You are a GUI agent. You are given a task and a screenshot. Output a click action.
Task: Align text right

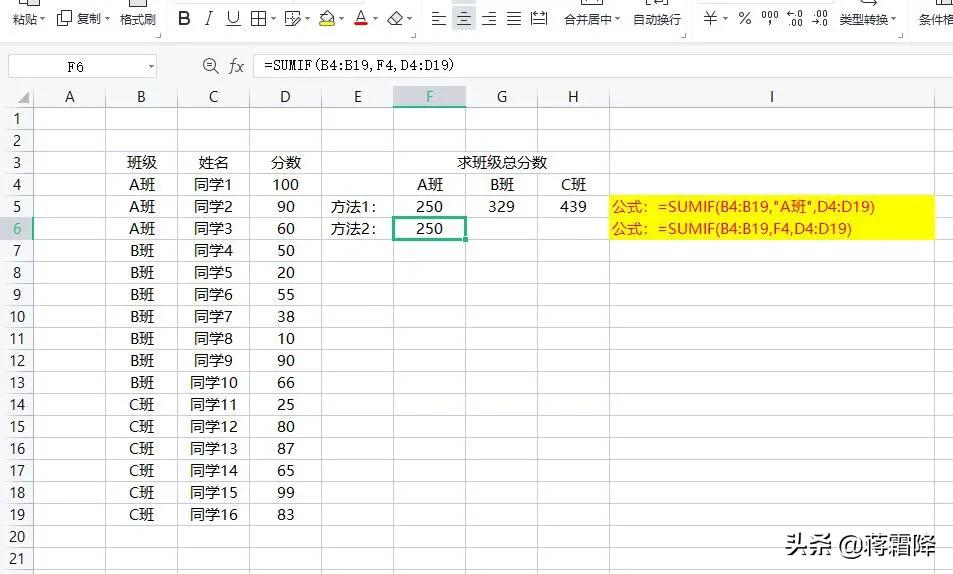(x=489, y=19)
